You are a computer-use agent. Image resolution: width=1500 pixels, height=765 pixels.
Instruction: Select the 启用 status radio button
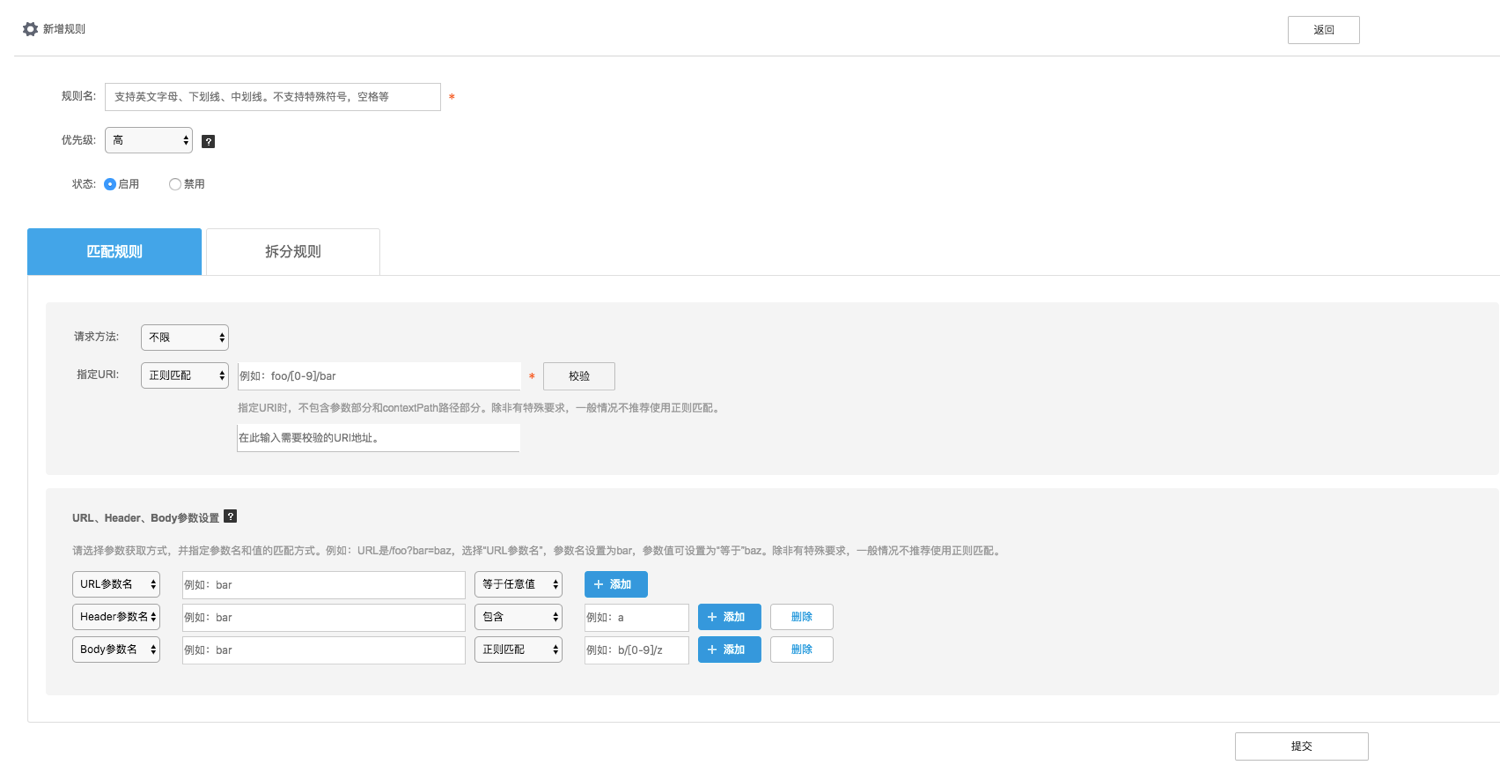coord(110,184)
